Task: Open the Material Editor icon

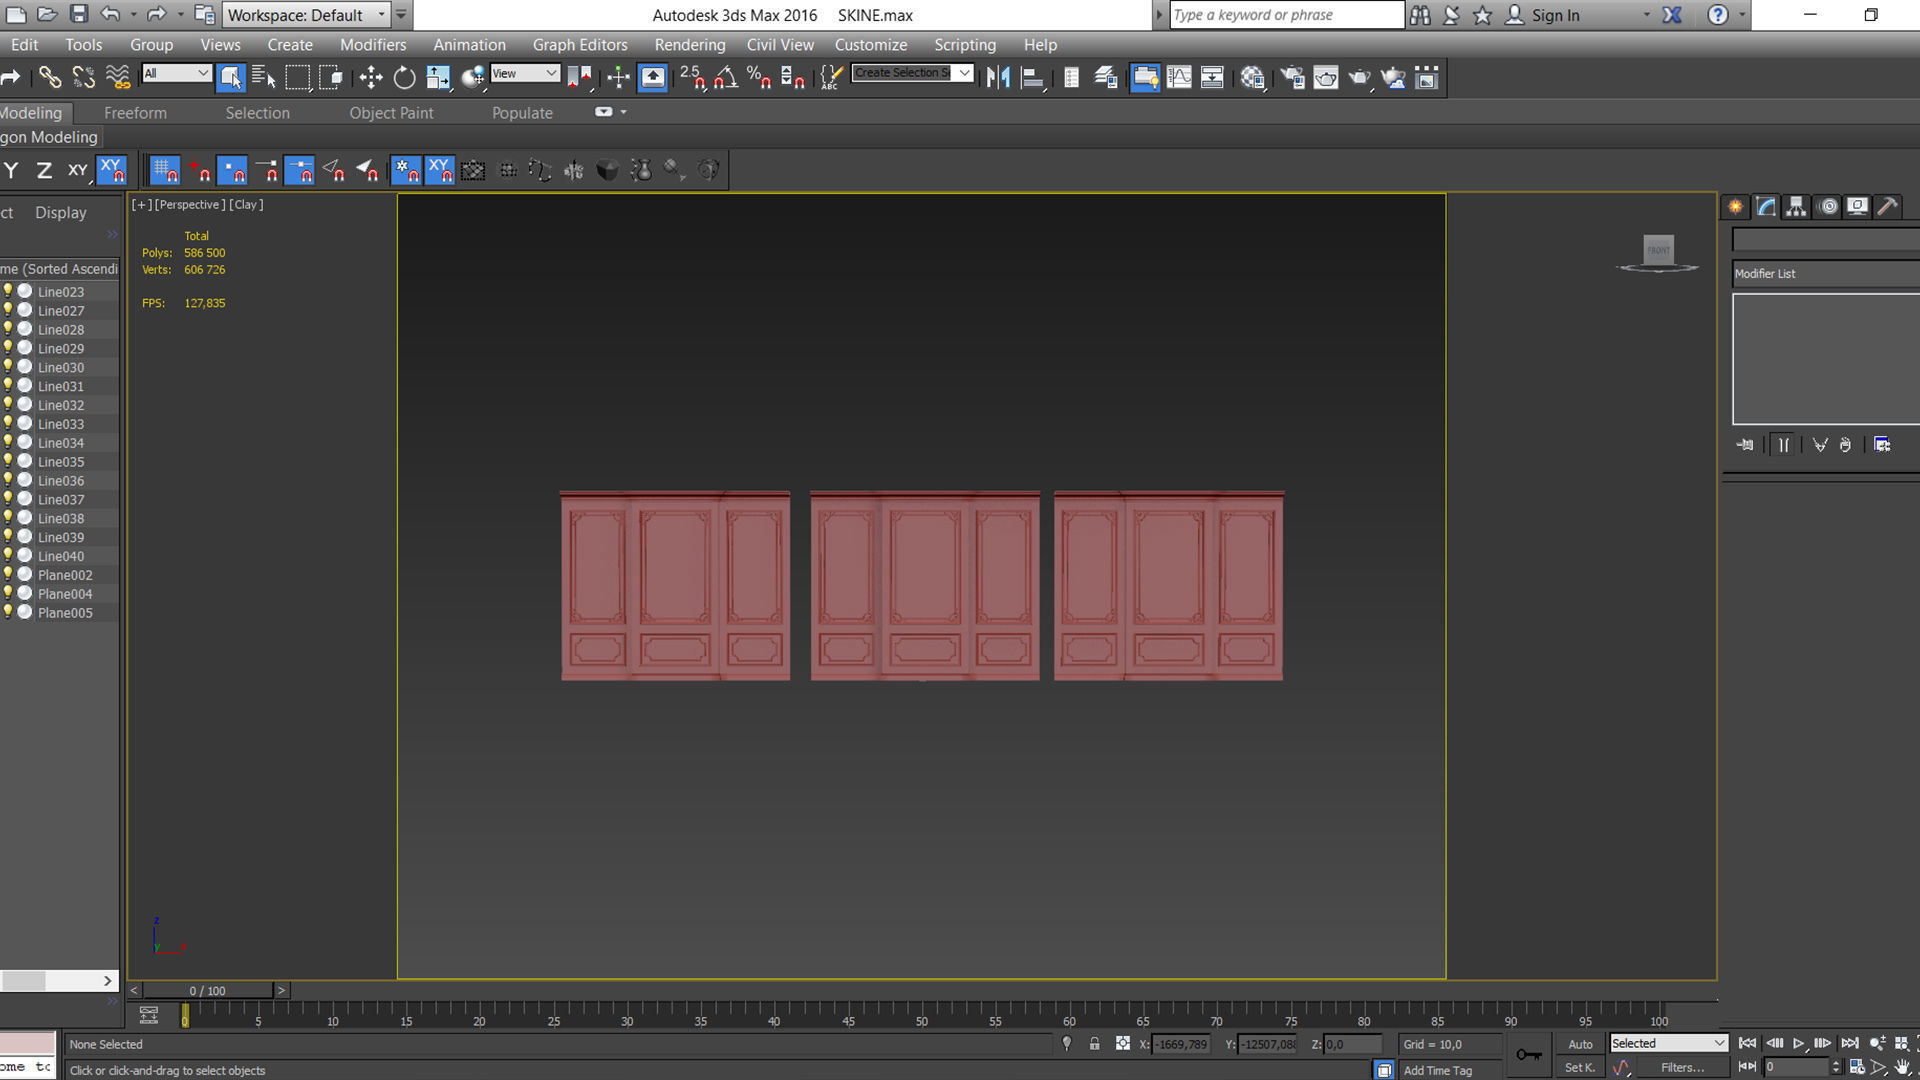Action: click(1252, 77)
